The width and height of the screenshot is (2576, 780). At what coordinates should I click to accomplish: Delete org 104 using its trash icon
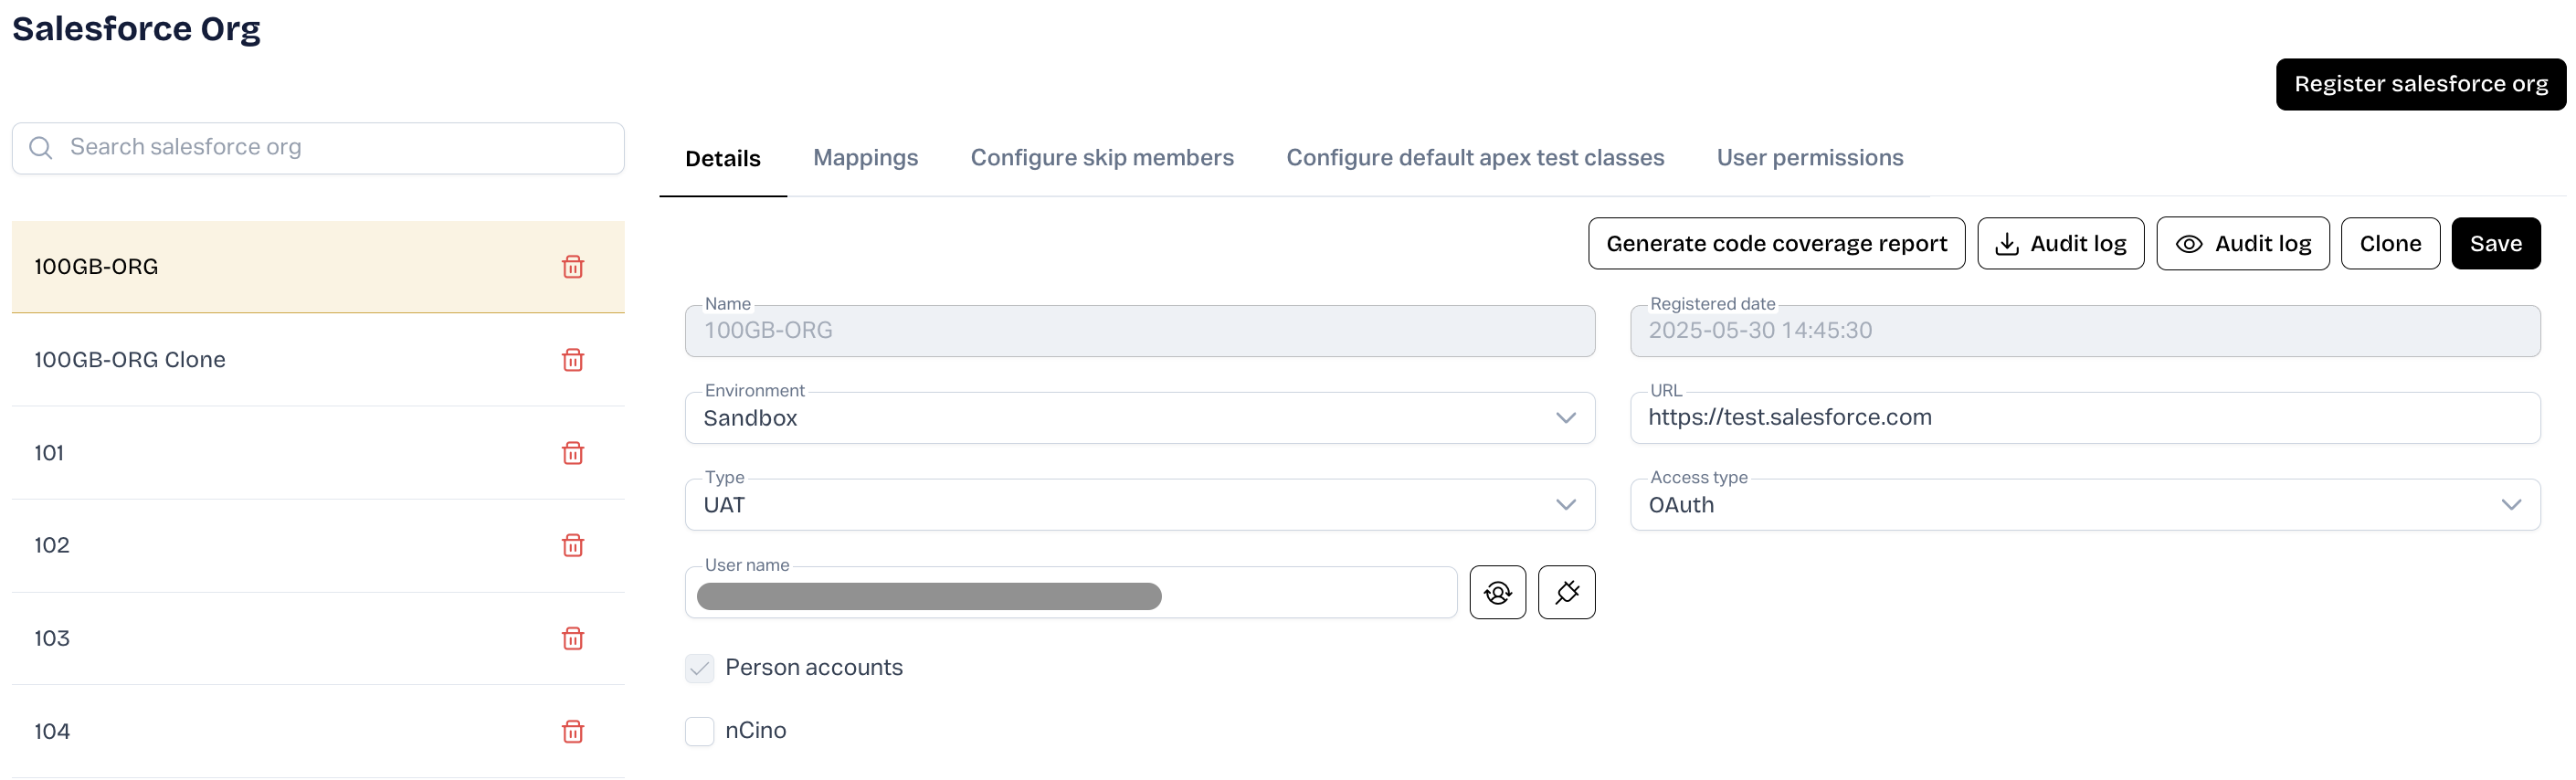[x=572, y=731]
